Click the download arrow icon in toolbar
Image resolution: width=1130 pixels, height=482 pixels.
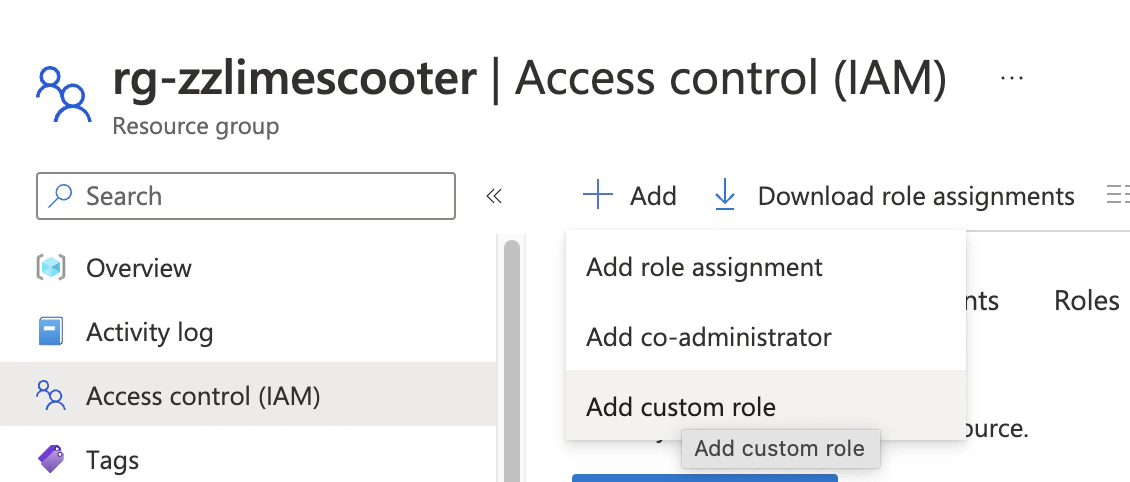pos(725,196)
